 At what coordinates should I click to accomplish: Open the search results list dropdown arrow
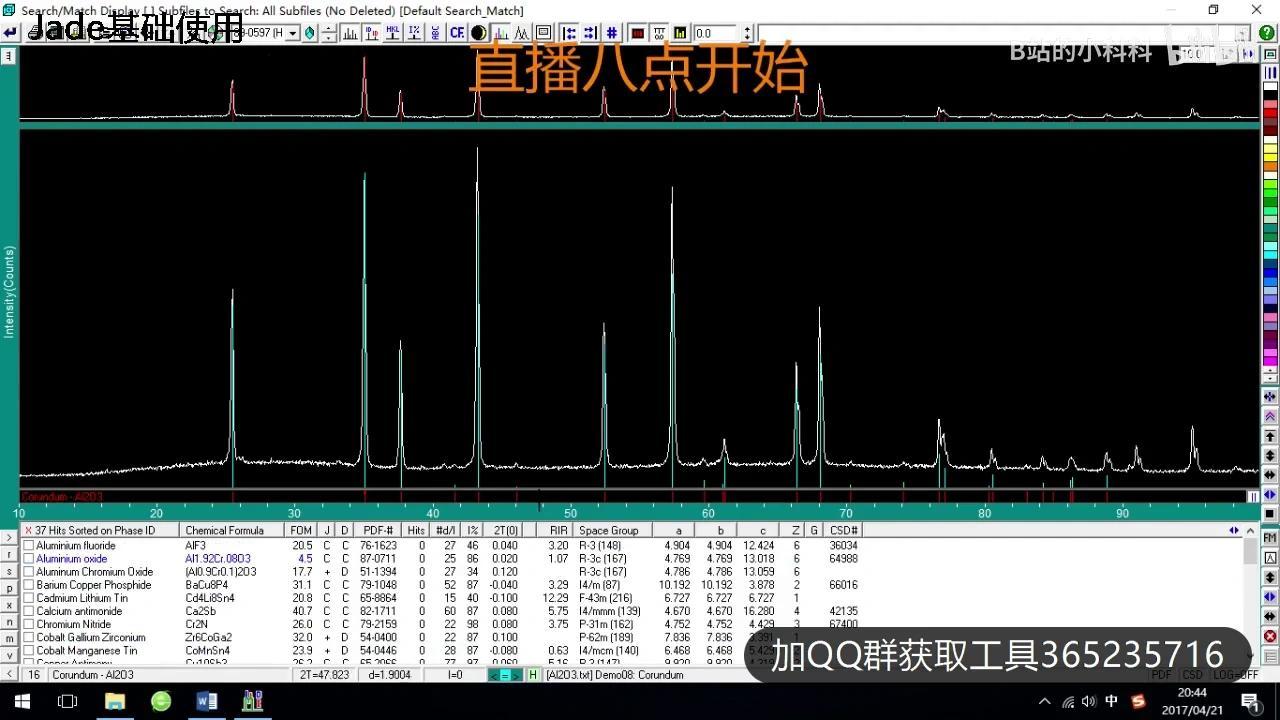pos(1234,530)
